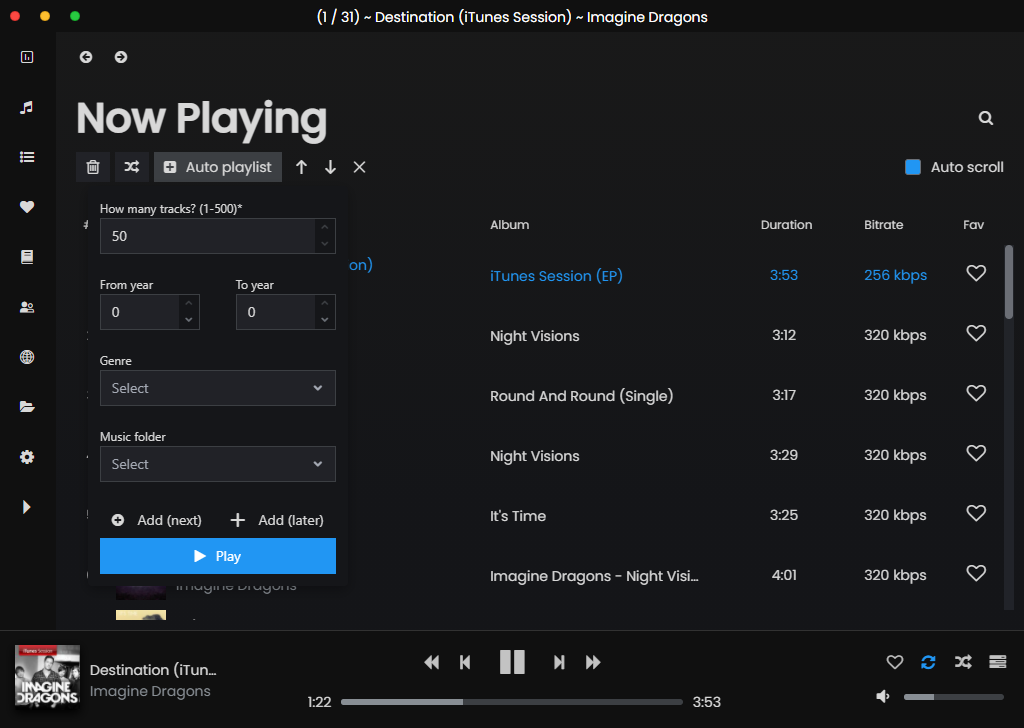This screenshot has width=1024, height=728.
Task: Toggle repeat mode in the player bar
Action: (928, 662)
